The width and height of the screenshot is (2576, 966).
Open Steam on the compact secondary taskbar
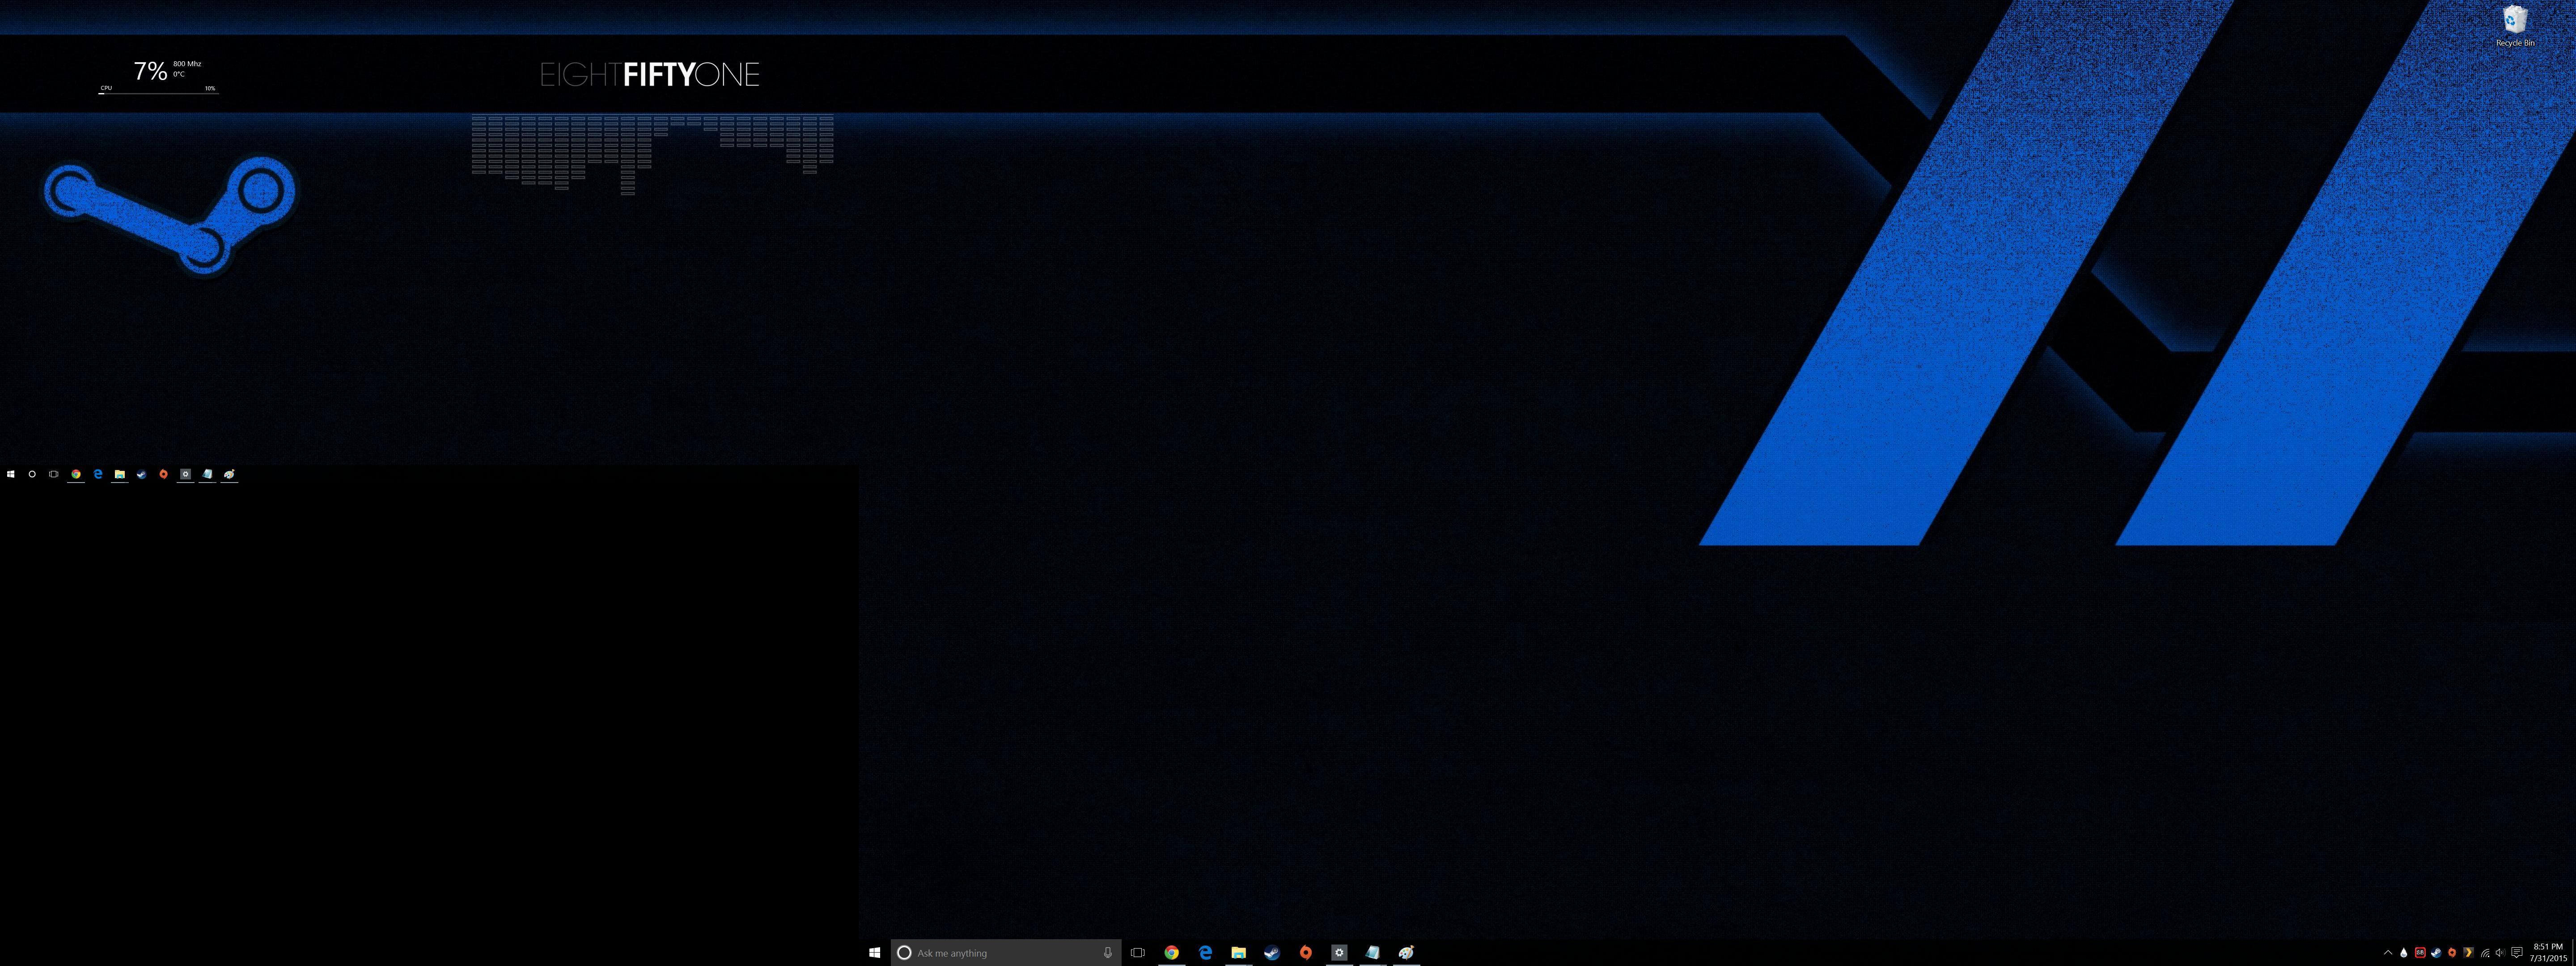coord(142,474)
